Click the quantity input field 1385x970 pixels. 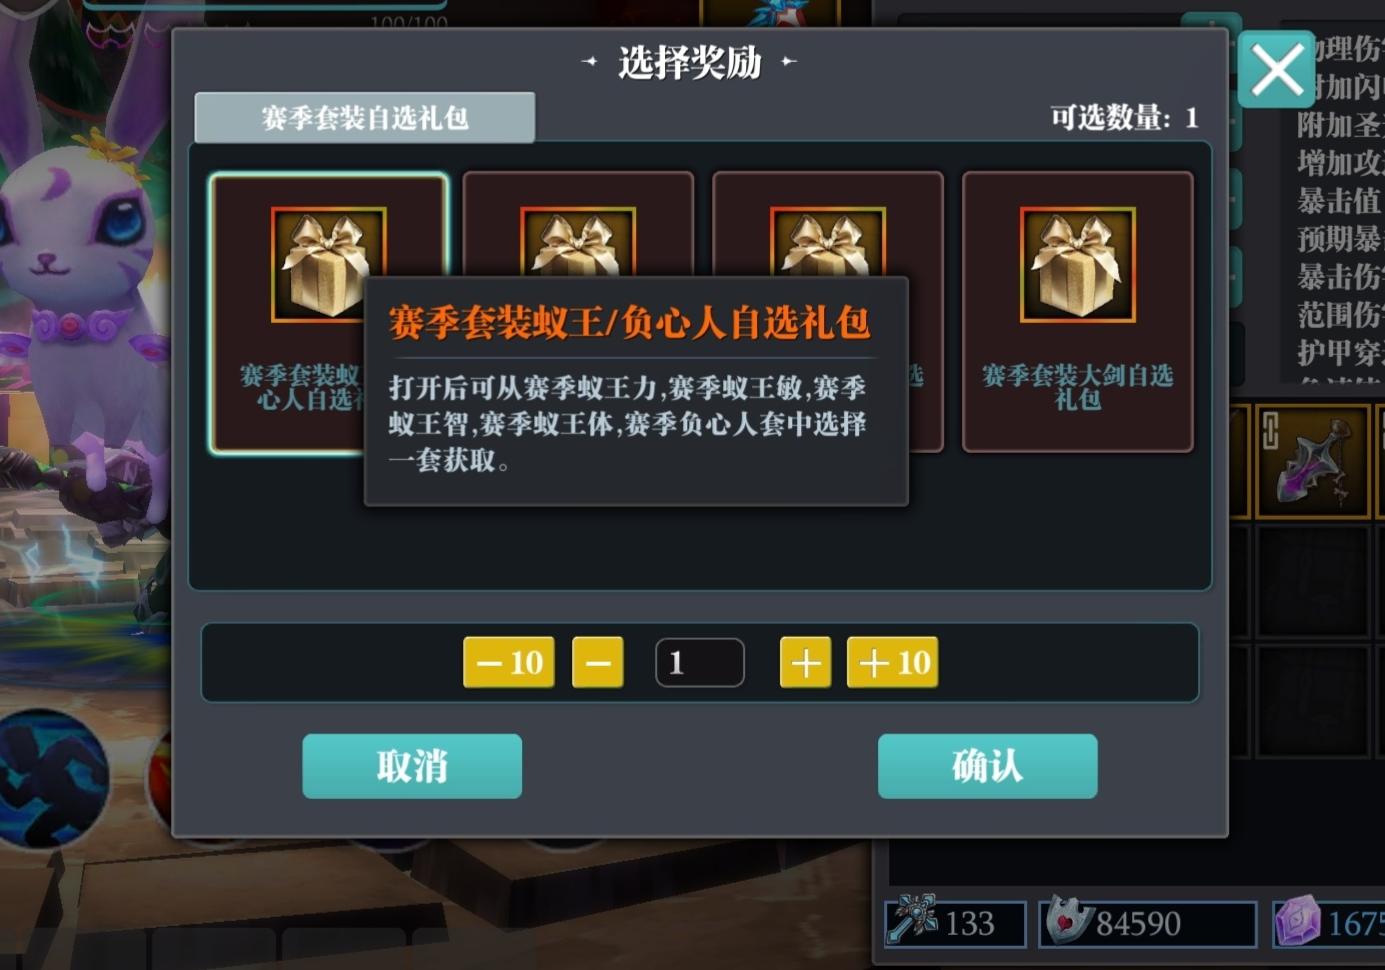pyautogui.click(x=700, y=663)
